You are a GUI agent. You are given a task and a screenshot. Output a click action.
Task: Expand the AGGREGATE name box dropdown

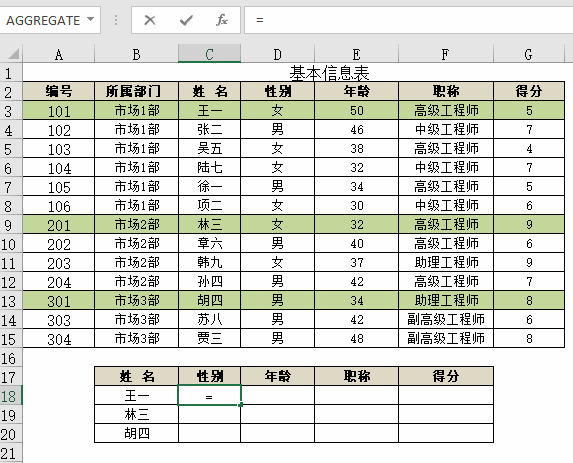[91, 19]
